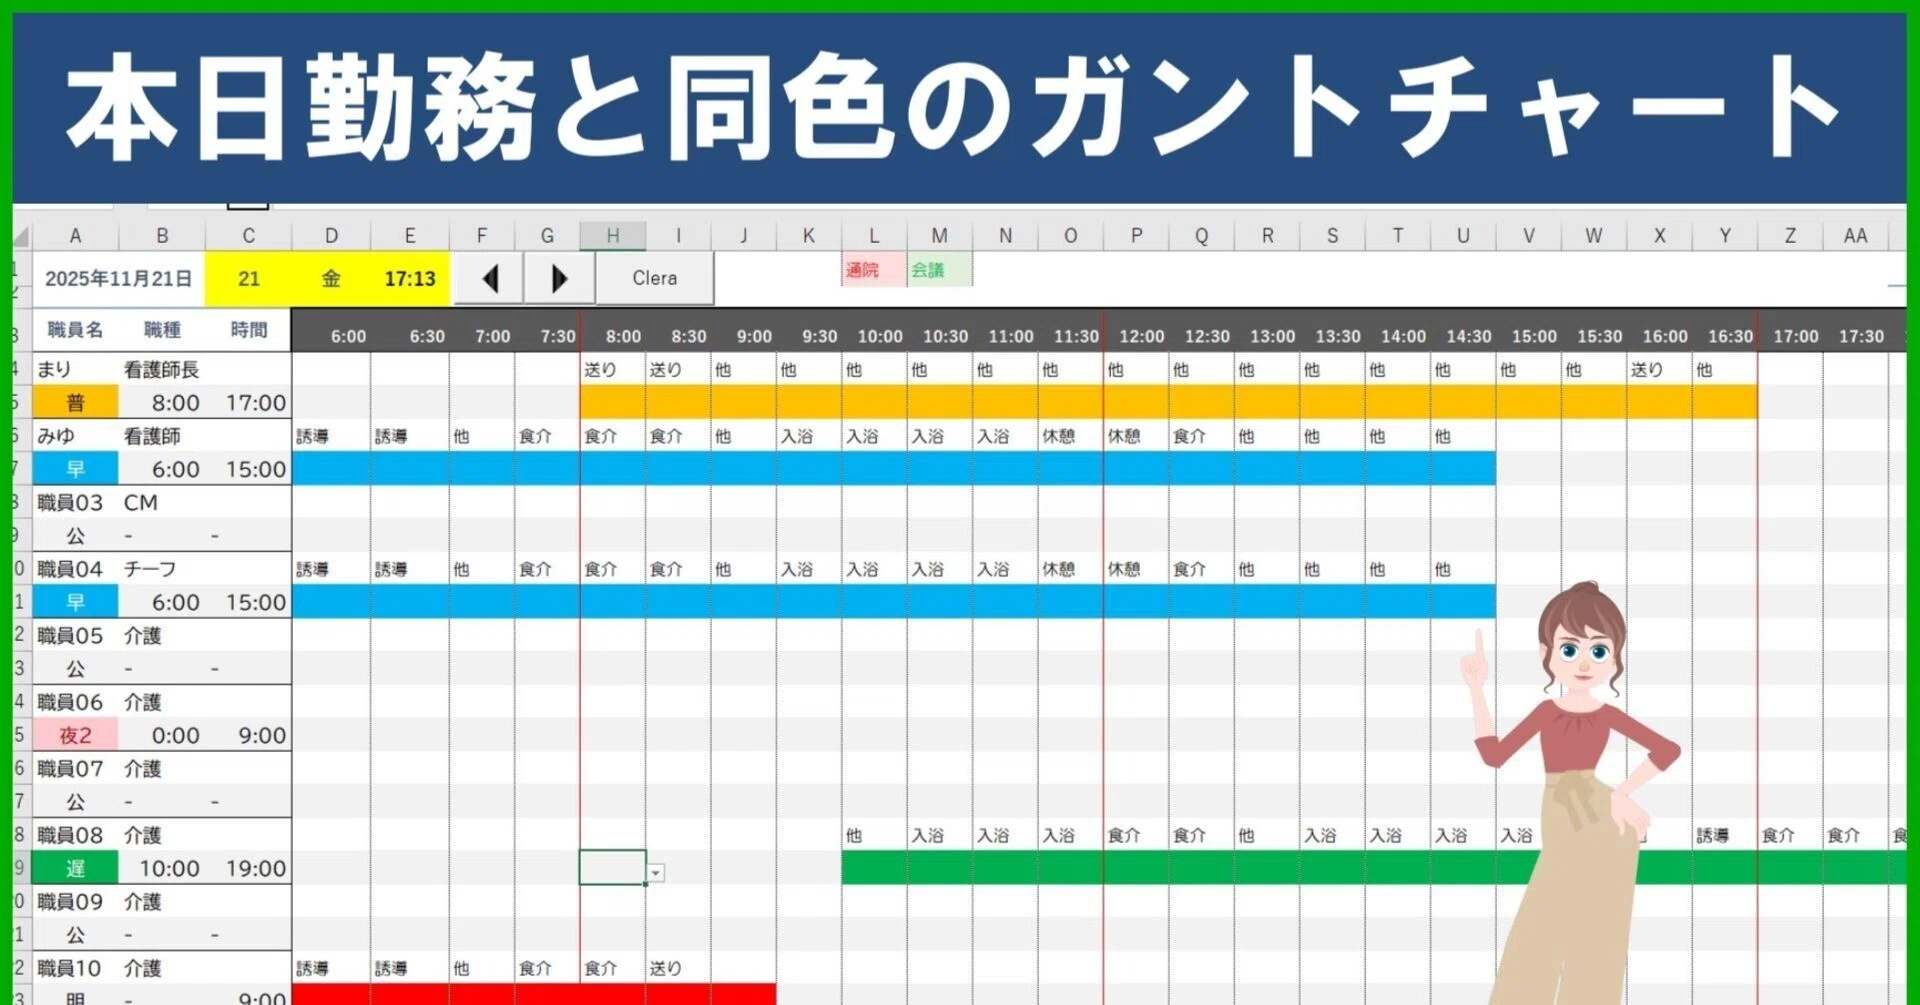The image size is (1920, 1005).
Task: Click the pink 通院 legend cell
Action: (874, 270)
